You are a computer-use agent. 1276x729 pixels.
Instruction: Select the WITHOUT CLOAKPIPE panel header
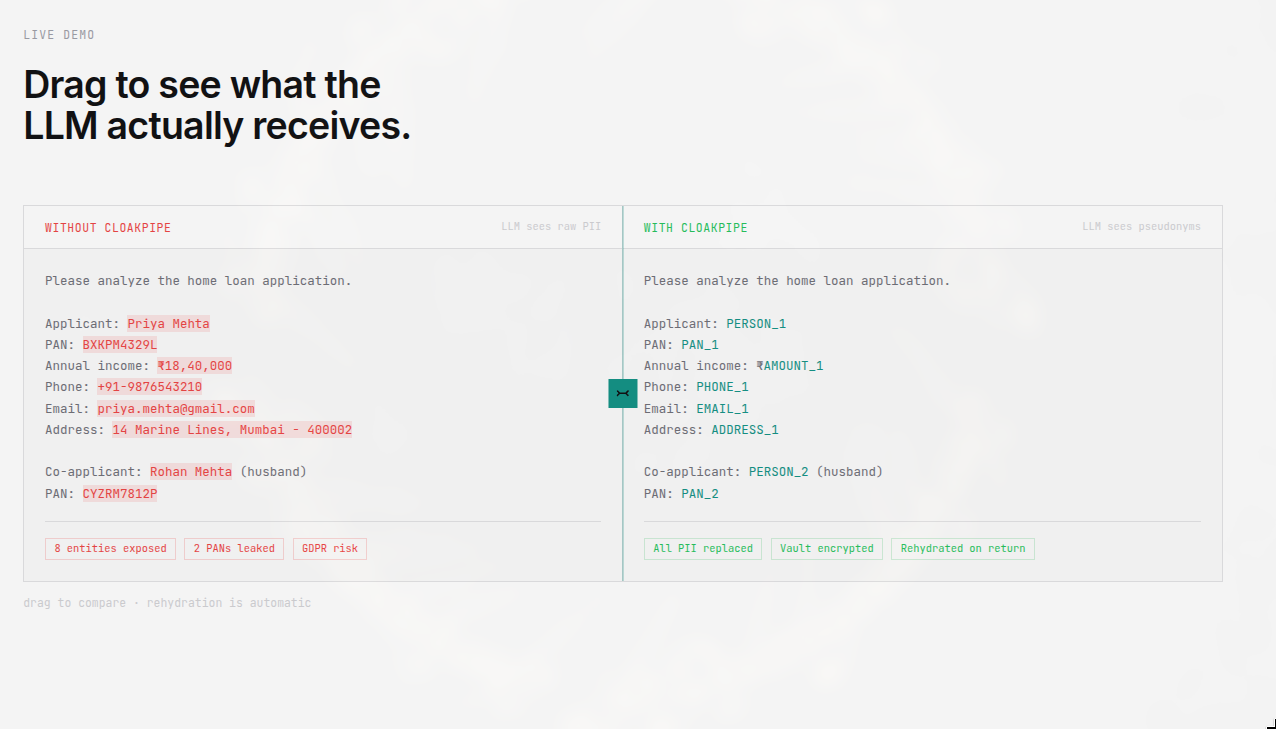click(107, 227)
